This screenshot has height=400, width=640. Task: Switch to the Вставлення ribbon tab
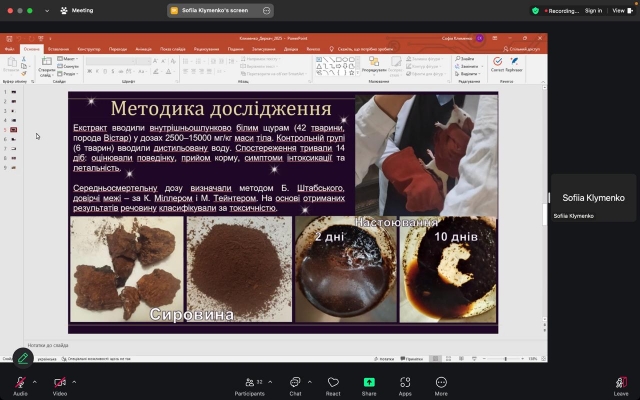(58, 49)
